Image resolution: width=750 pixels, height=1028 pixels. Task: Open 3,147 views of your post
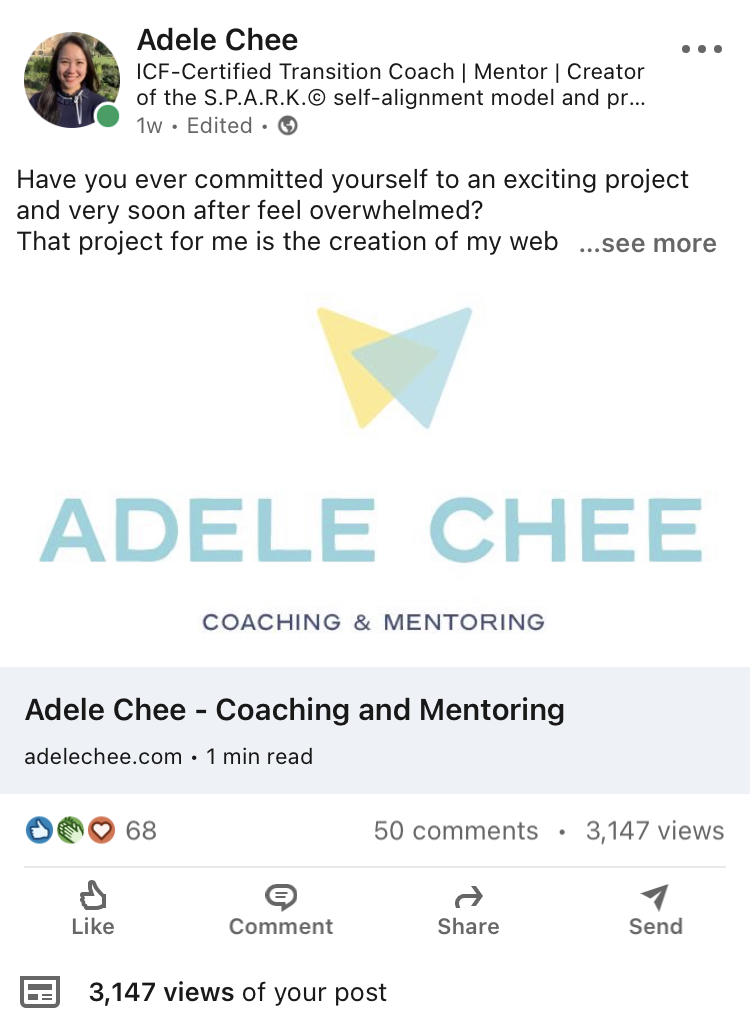238,992
